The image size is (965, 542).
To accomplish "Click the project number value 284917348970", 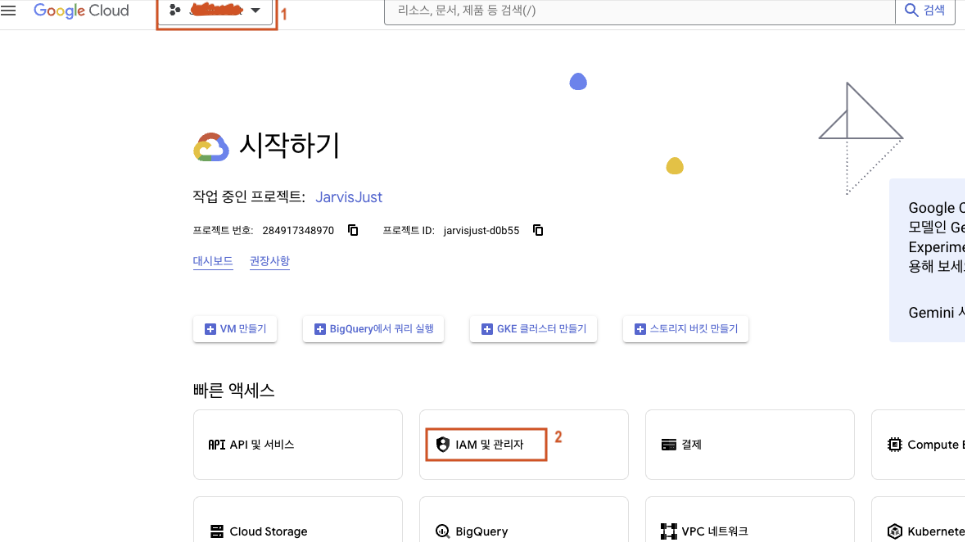I will [298, 230].
